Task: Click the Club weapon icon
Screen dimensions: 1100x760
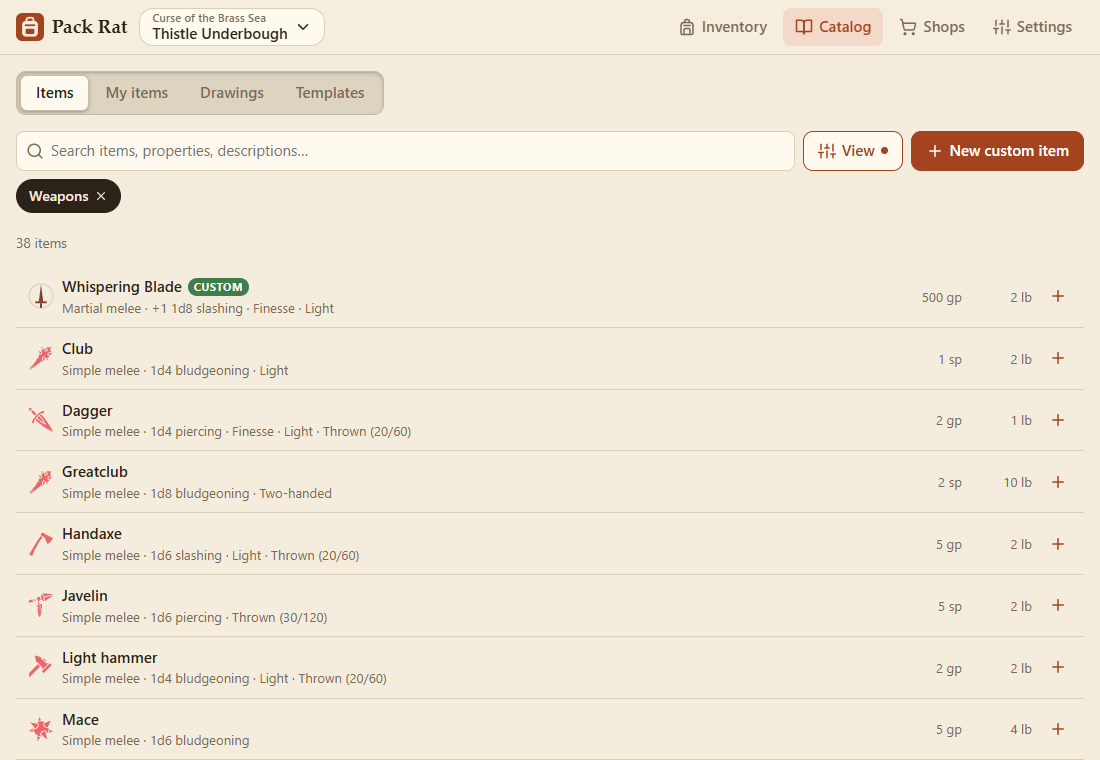Action: click(41, 358)
